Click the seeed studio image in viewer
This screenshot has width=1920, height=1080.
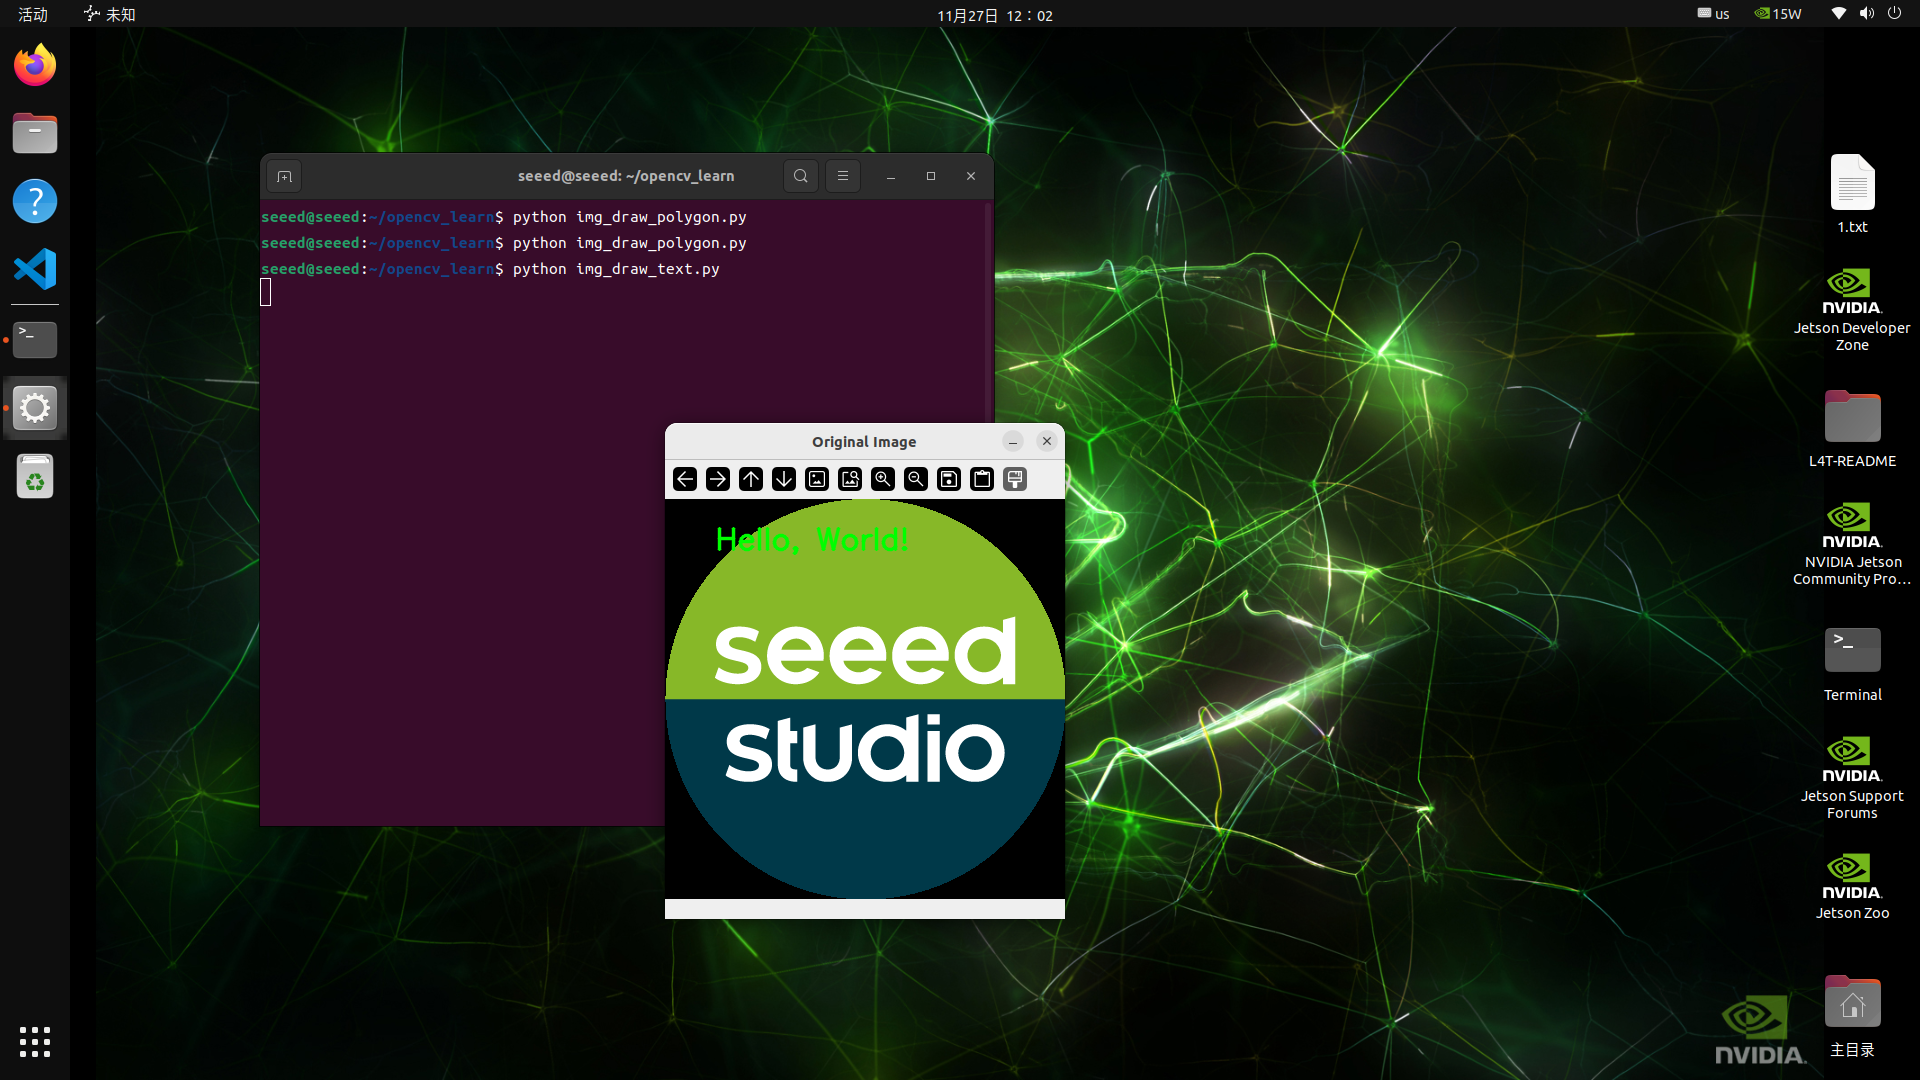865,699
